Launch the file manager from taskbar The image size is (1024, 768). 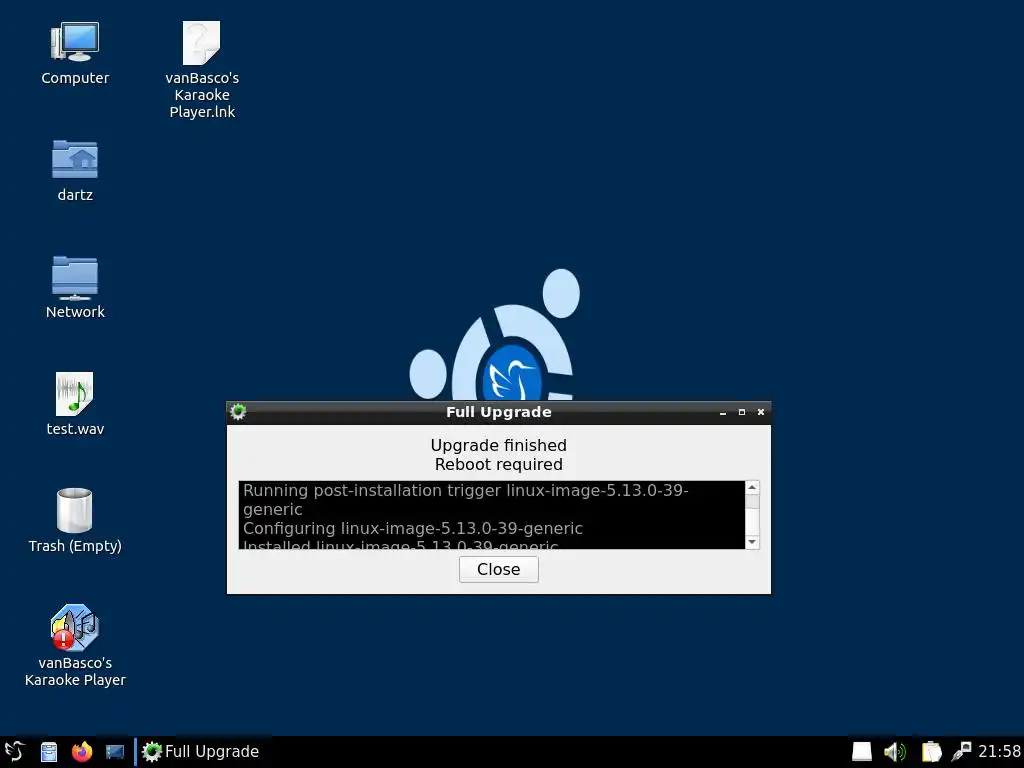[49, 752]
